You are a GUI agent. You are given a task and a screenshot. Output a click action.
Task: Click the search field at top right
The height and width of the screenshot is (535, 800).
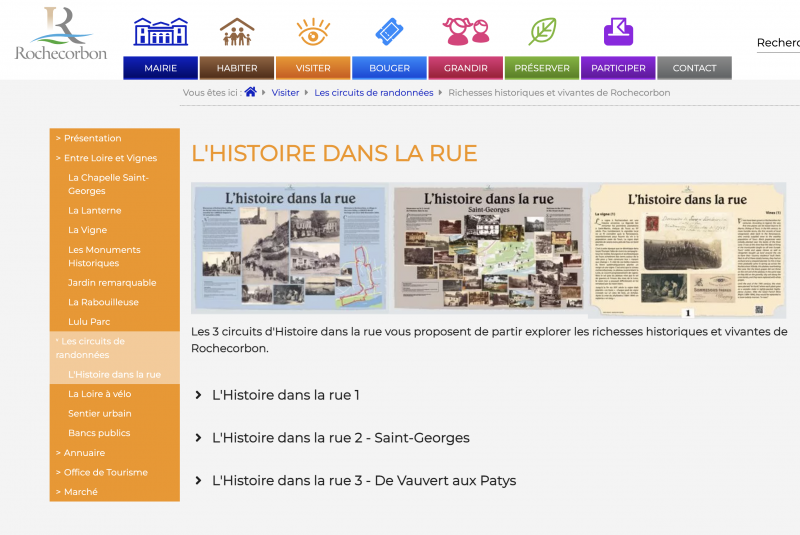[778, 43]
